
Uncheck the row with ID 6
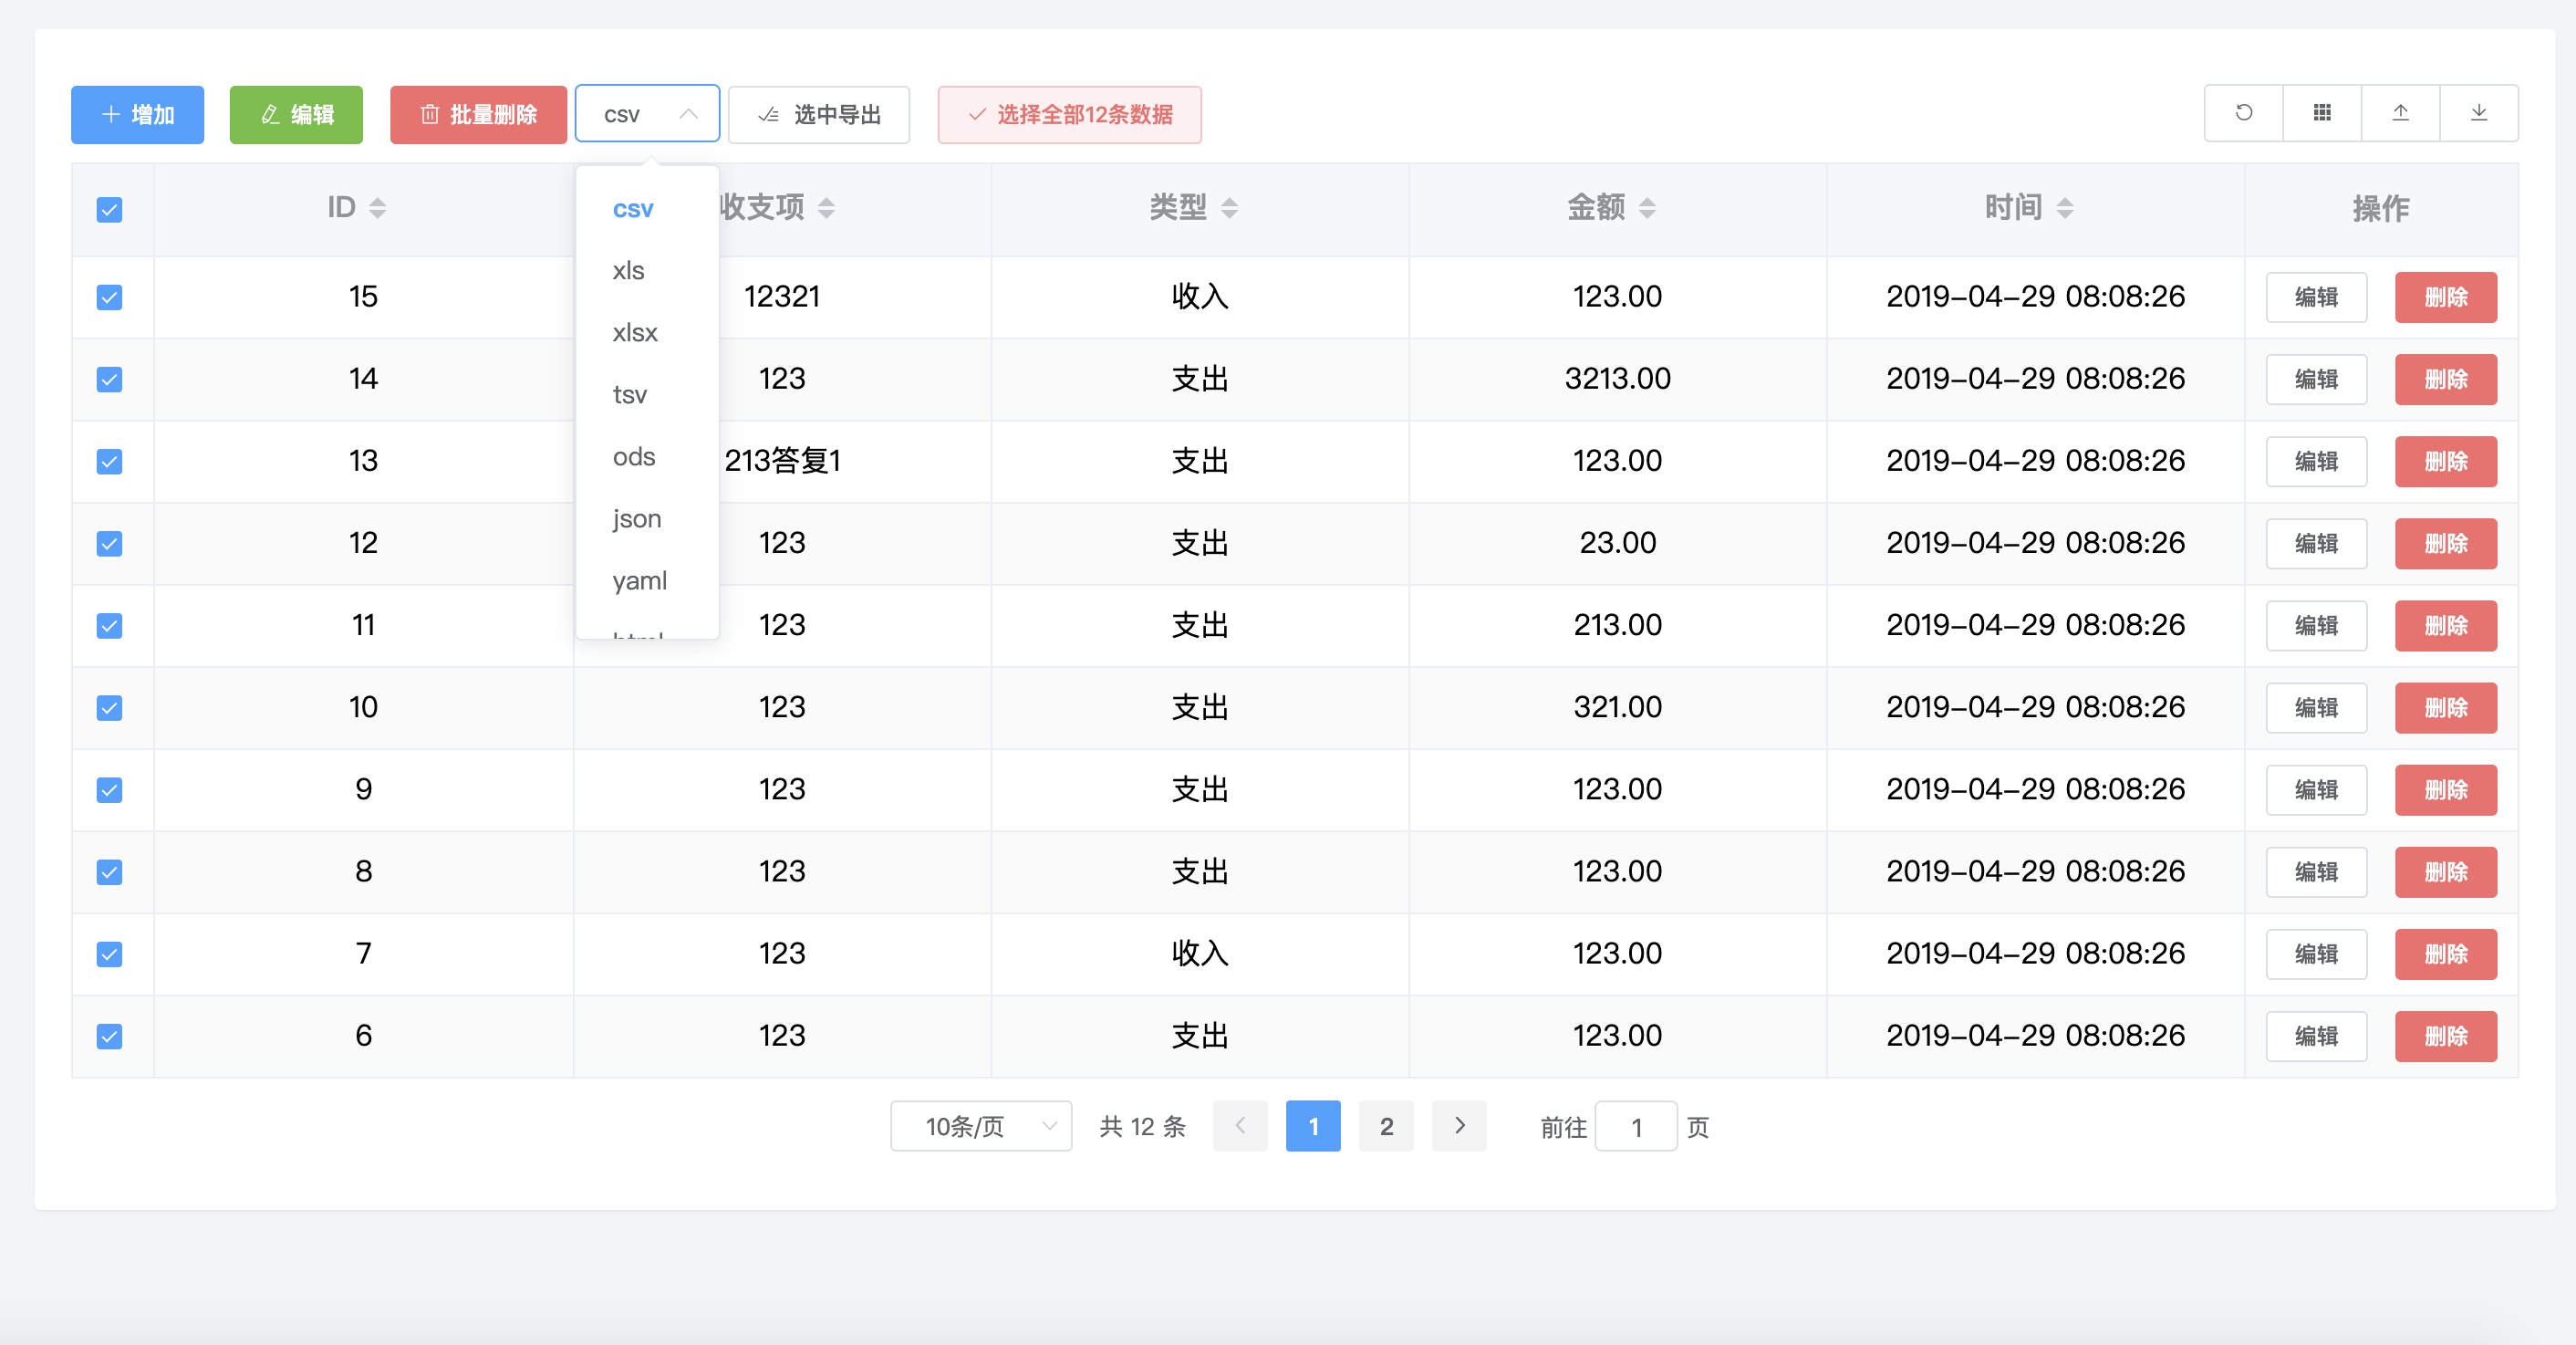[x=109, y=1036]
